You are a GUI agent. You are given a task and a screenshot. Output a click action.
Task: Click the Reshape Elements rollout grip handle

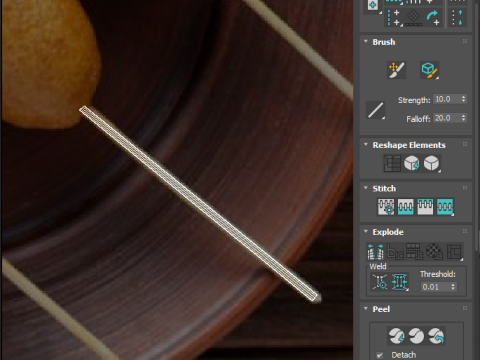coord(465,144)
